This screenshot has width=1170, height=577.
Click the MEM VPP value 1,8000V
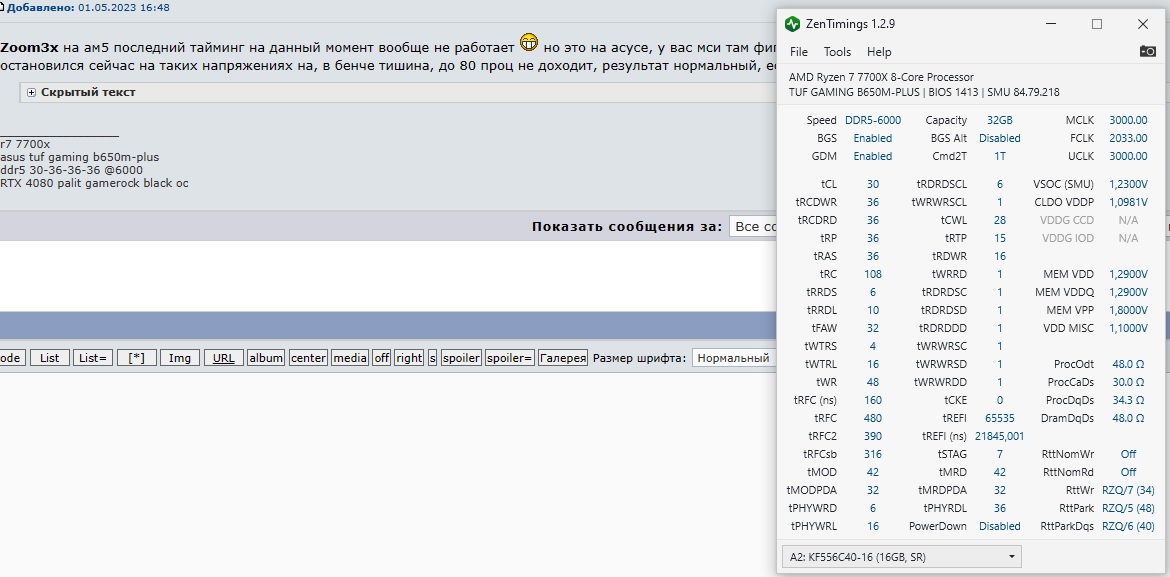pos(1128,310)
